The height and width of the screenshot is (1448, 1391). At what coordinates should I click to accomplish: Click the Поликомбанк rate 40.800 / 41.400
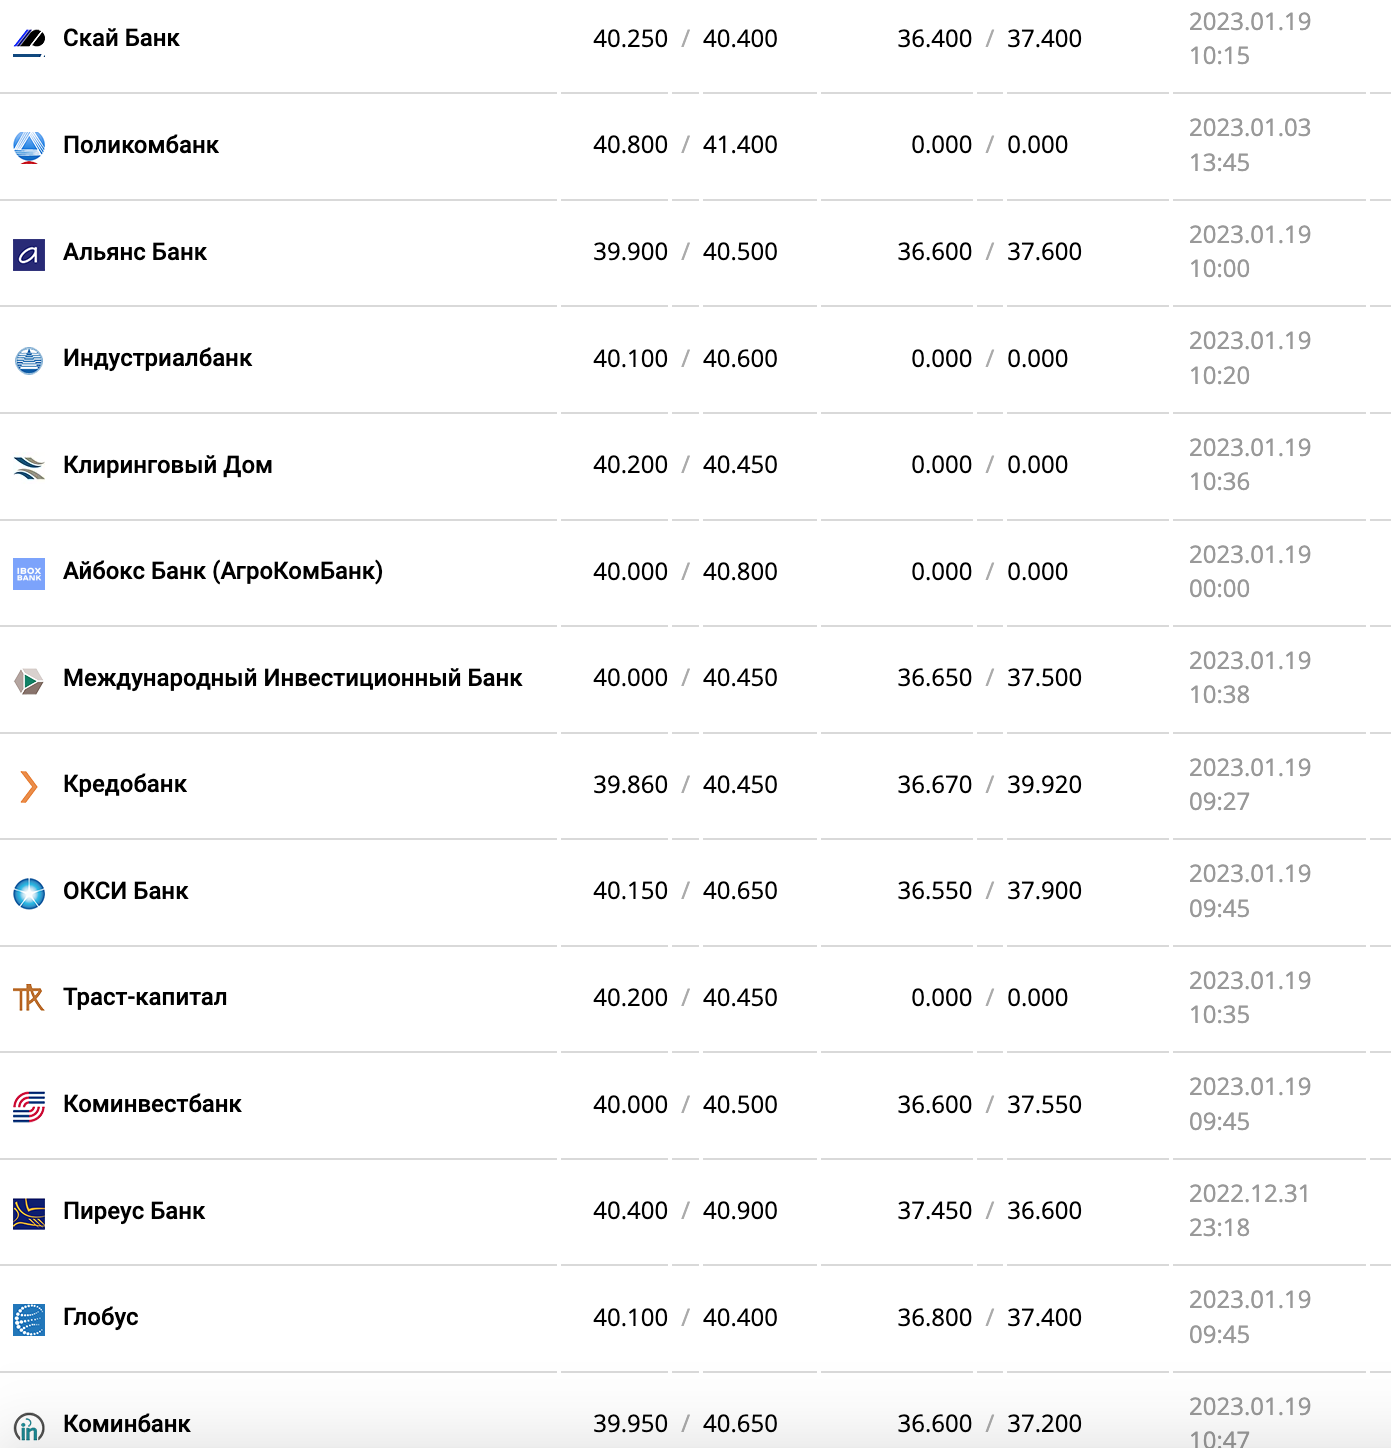(685, 145)
